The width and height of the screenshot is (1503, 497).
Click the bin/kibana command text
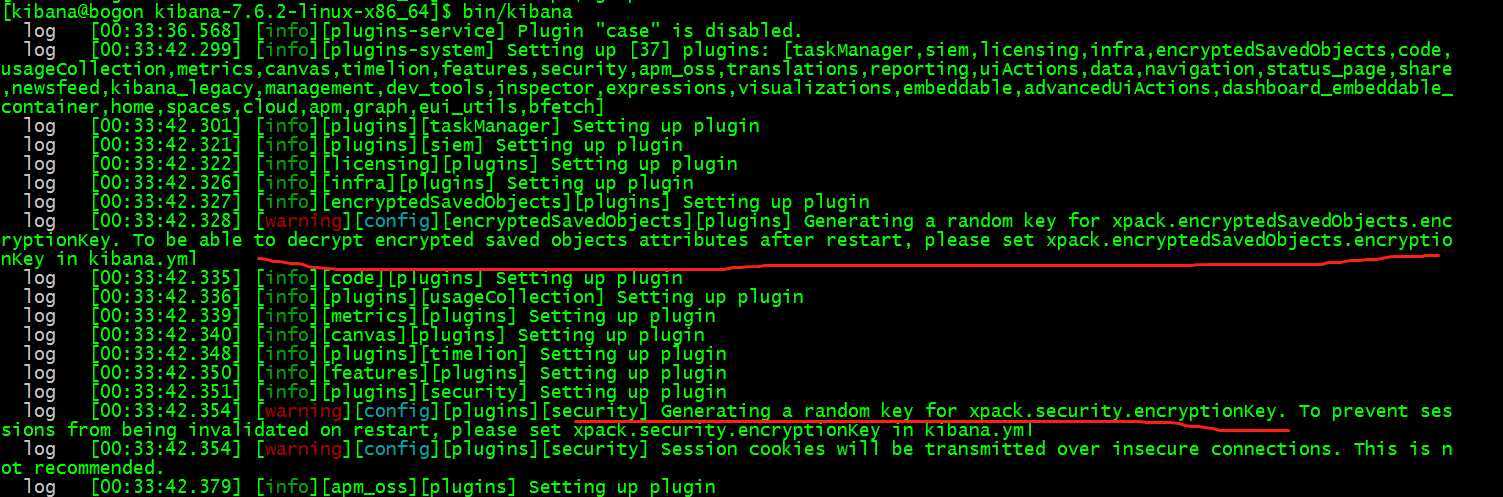518,12
